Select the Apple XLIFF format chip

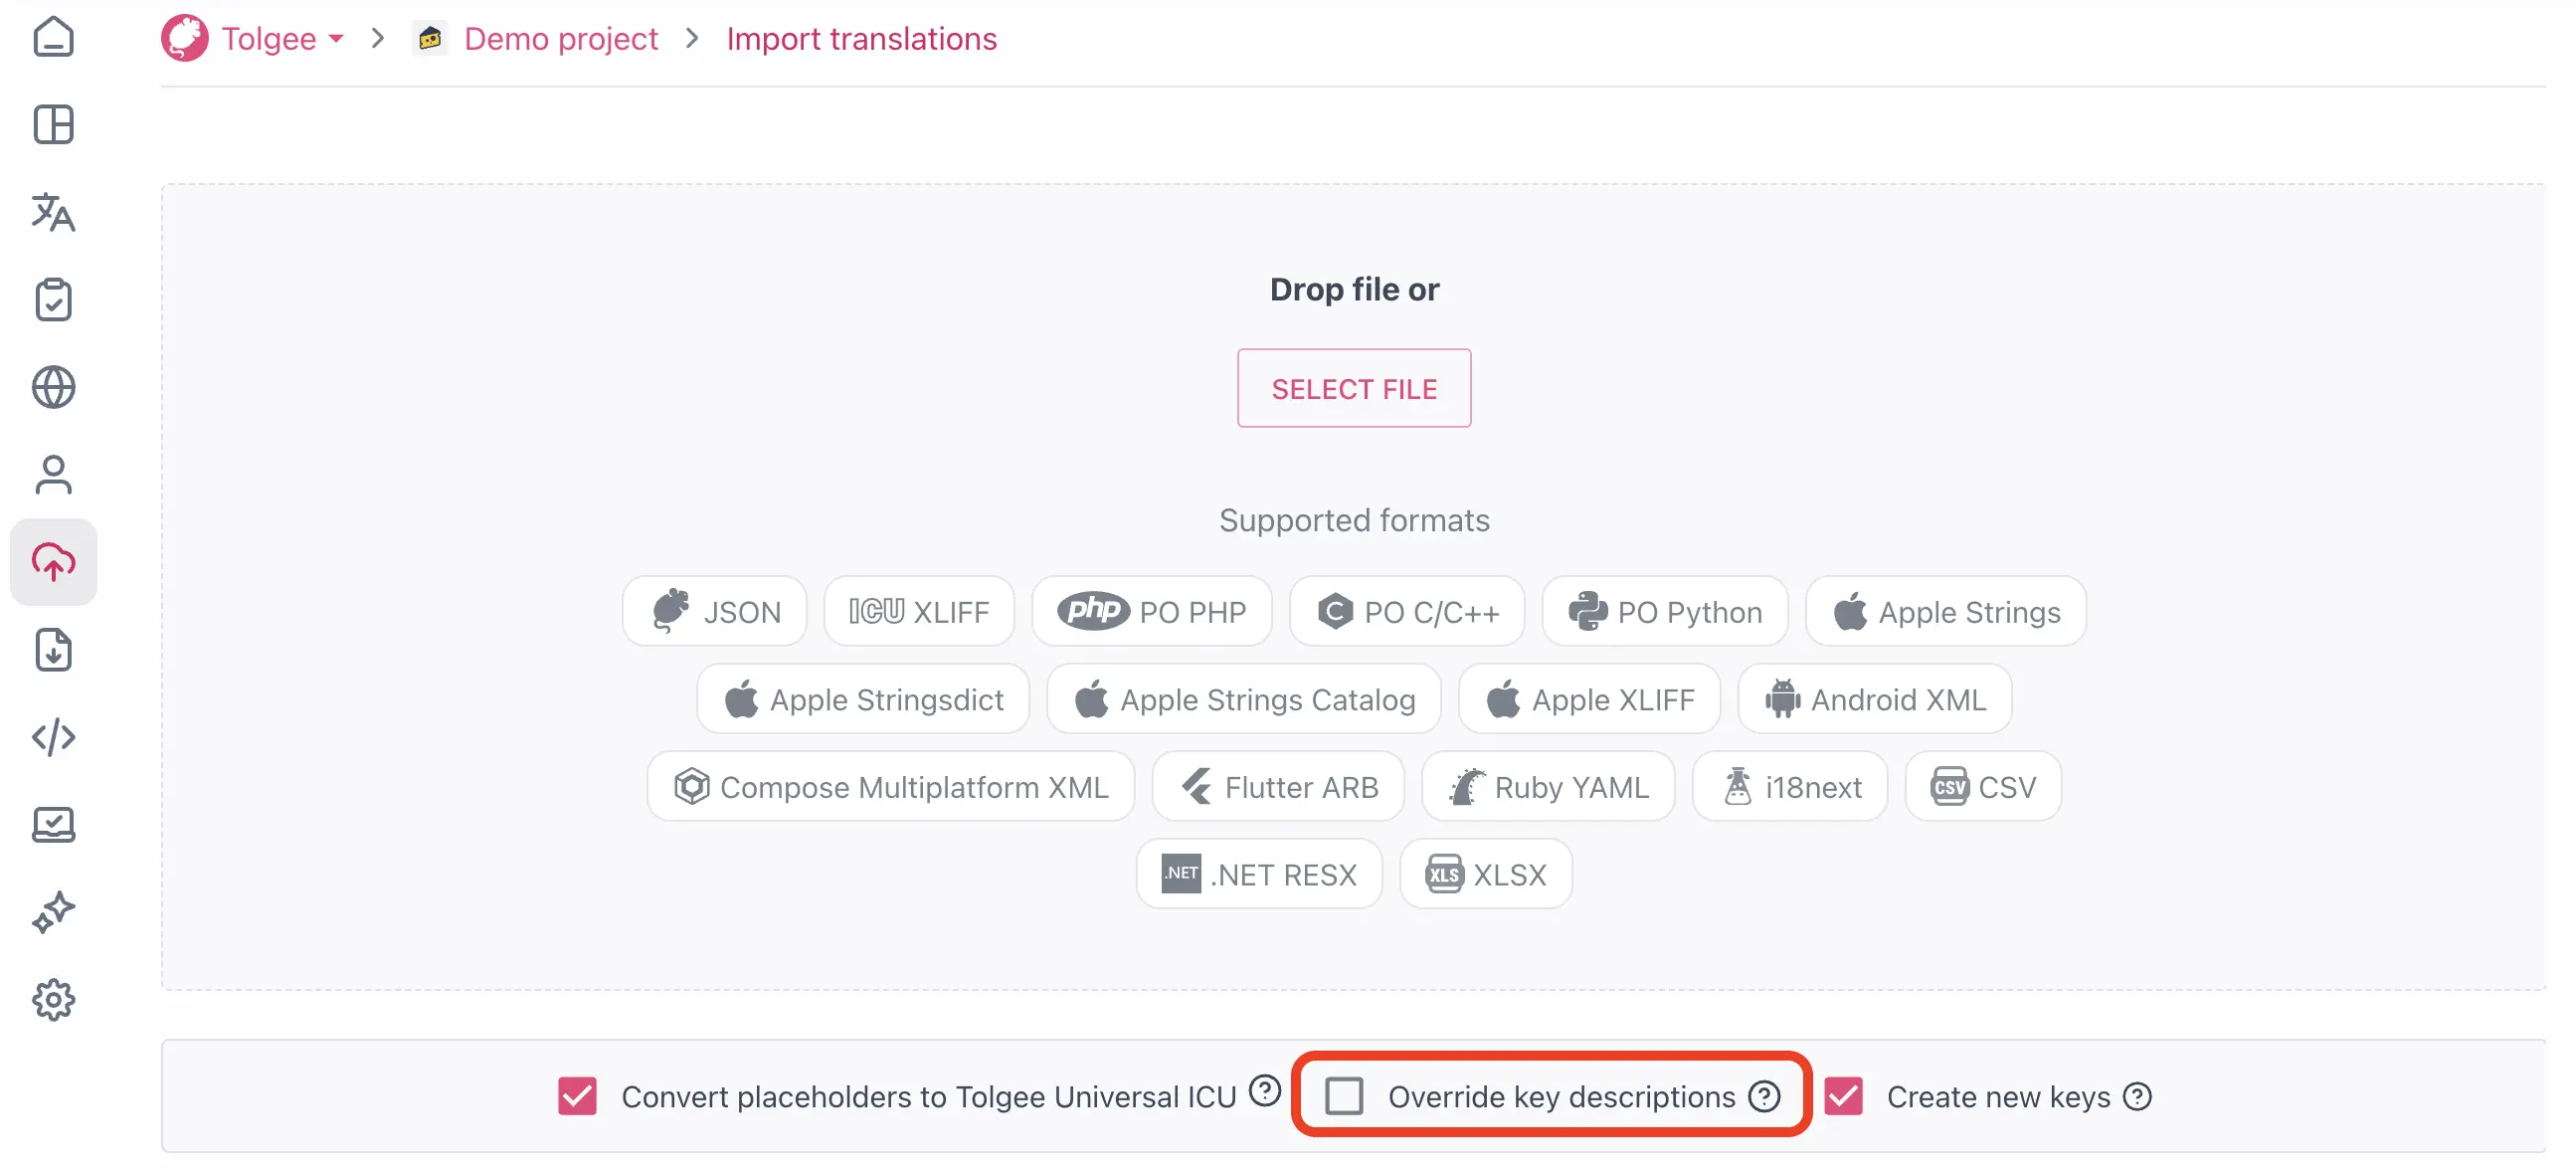(1589, 699)
